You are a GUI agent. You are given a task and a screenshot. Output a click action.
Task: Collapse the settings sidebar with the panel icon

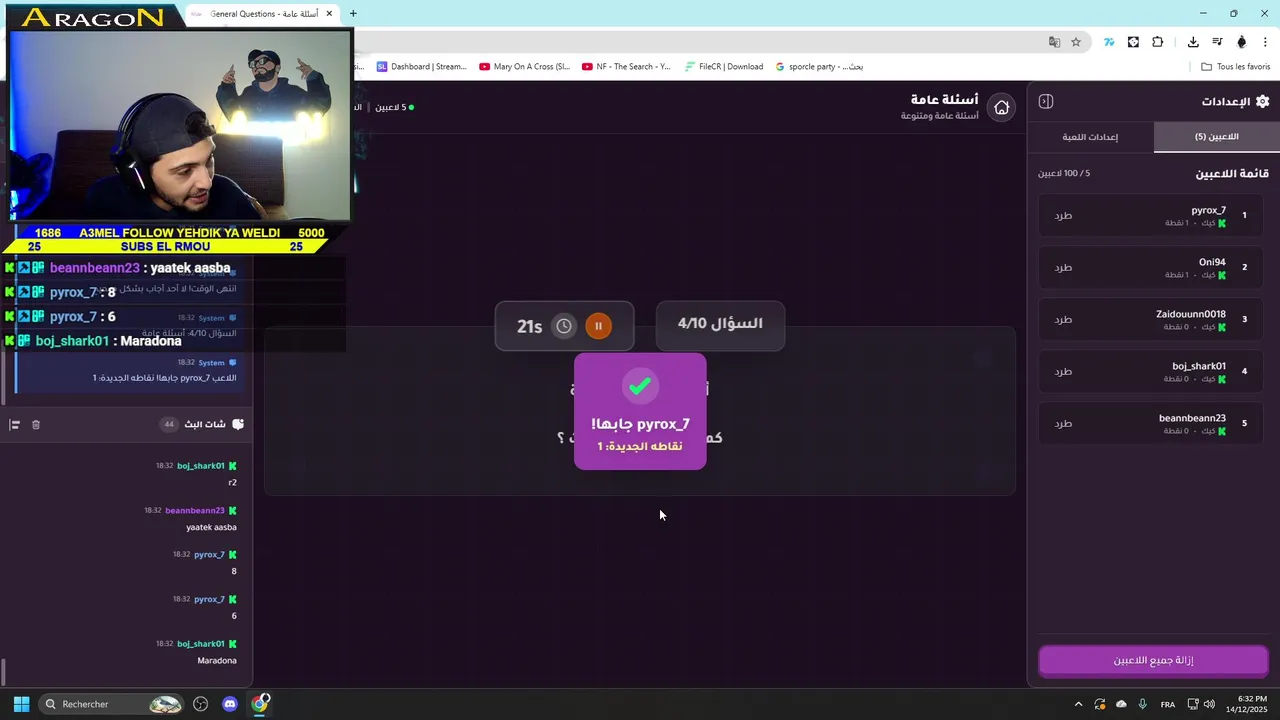tap(1046, 101)
